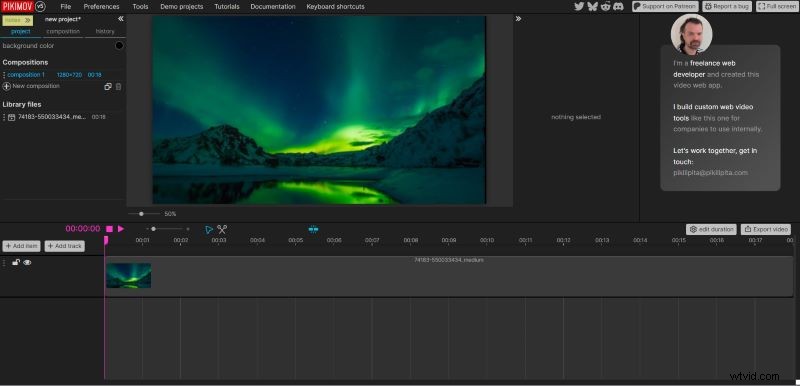Click the PIKIMOV logo
This screenshot has height=386, width=800.
pos(17,7)
